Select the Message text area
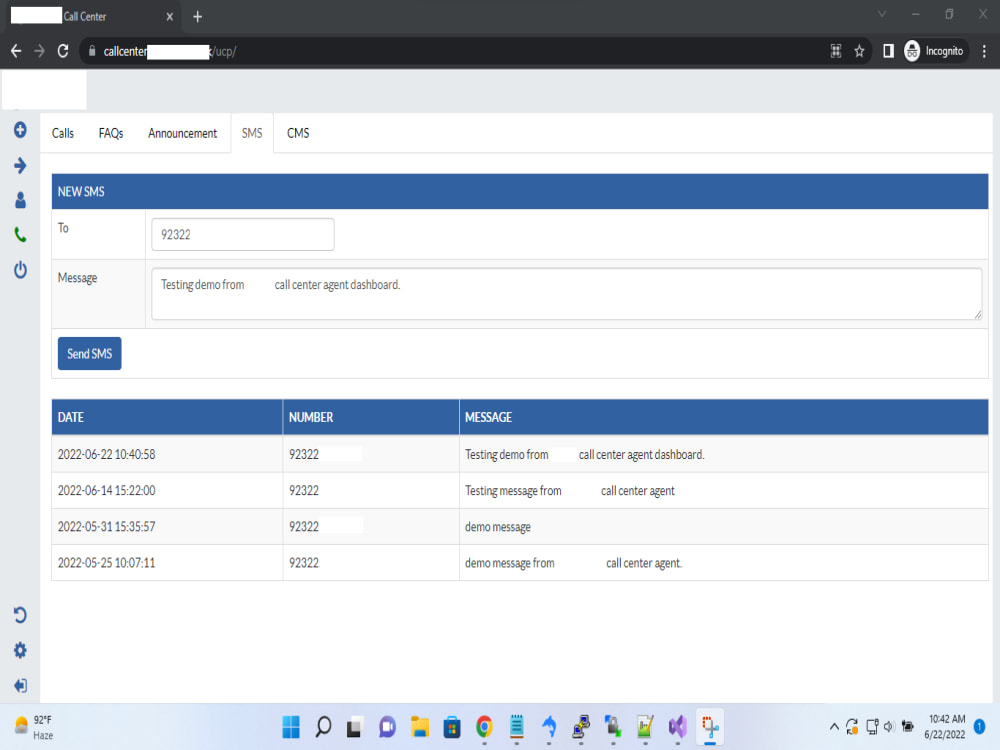The height and width of the screenshot is (750, 1000). pos(566,293)
